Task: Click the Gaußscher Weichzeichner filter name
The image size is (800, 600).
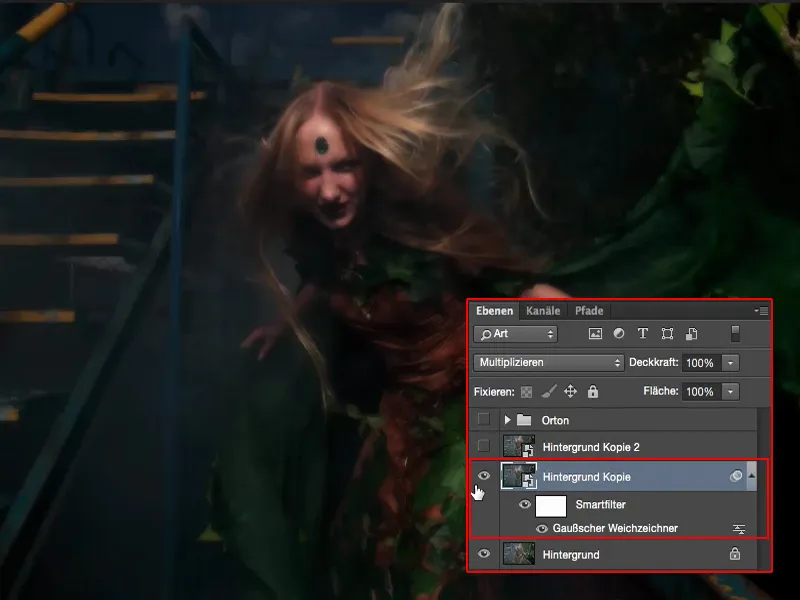Action: (x=615, y=529)
